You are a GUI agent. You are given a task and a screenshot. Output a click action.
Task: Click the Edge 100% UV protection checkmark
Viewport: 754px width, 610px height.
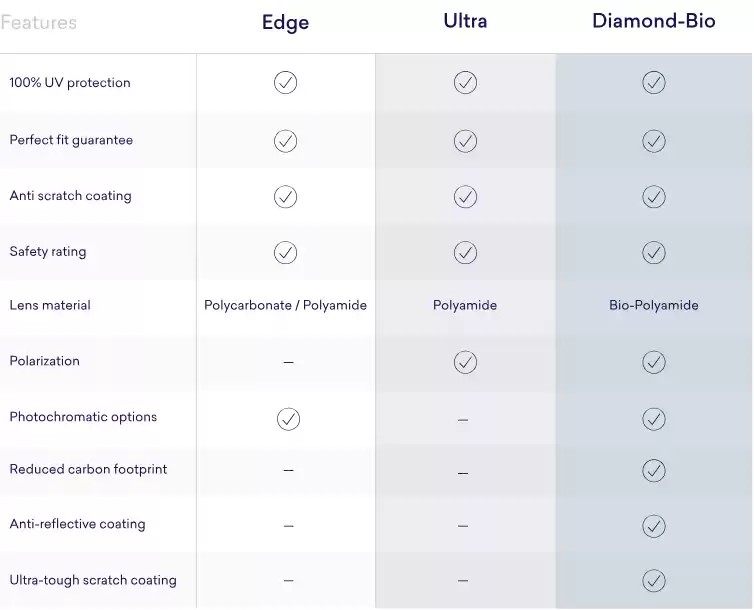pyautogui.click(x=285, y=83)
